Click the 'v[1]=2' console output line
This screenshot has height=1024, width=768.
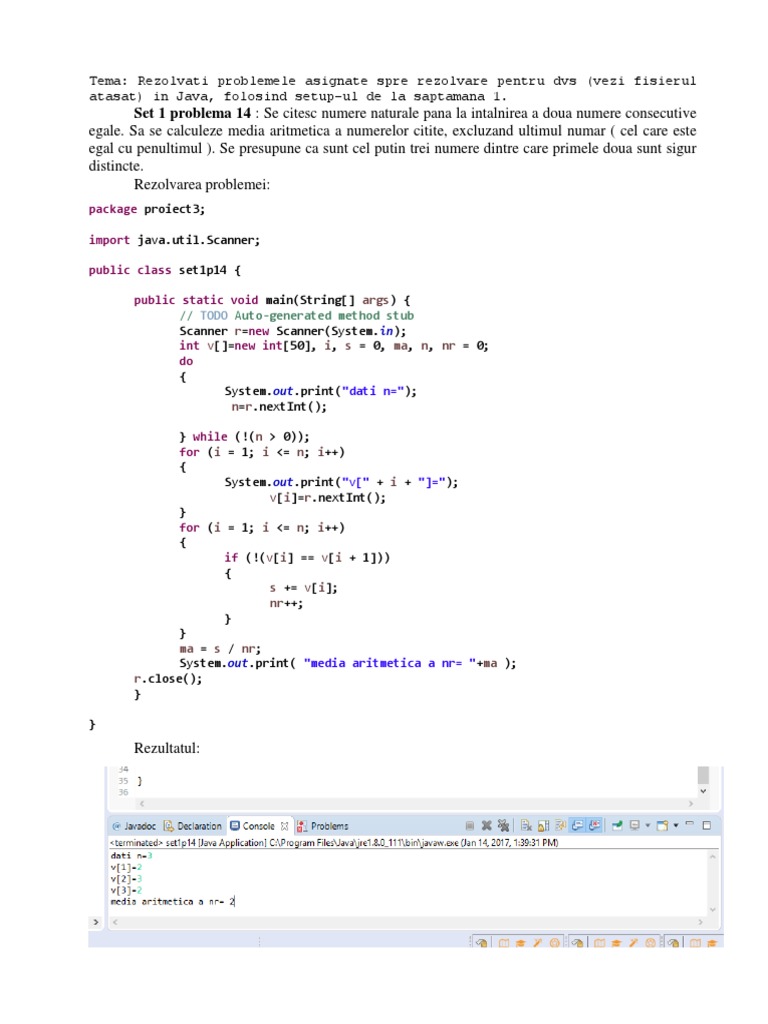[x=126, y=867]
